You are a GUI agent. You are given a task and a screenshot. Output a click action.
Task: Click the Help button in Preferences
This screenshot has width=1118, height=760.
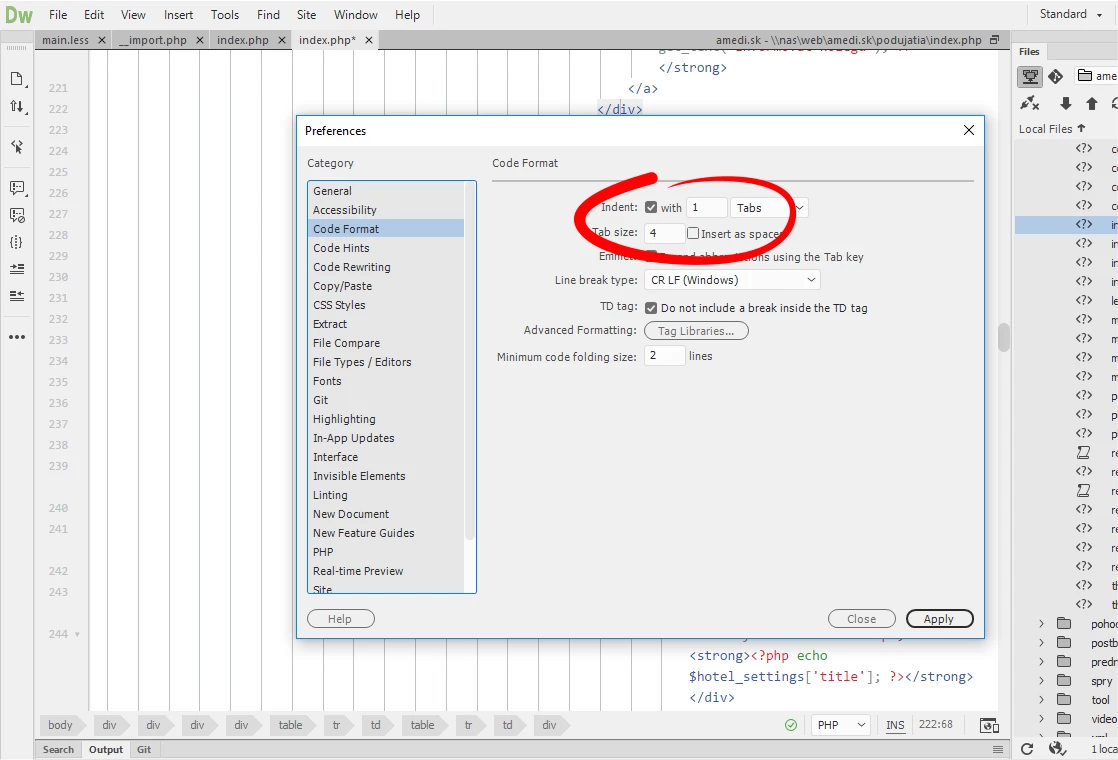coord(340,619)
